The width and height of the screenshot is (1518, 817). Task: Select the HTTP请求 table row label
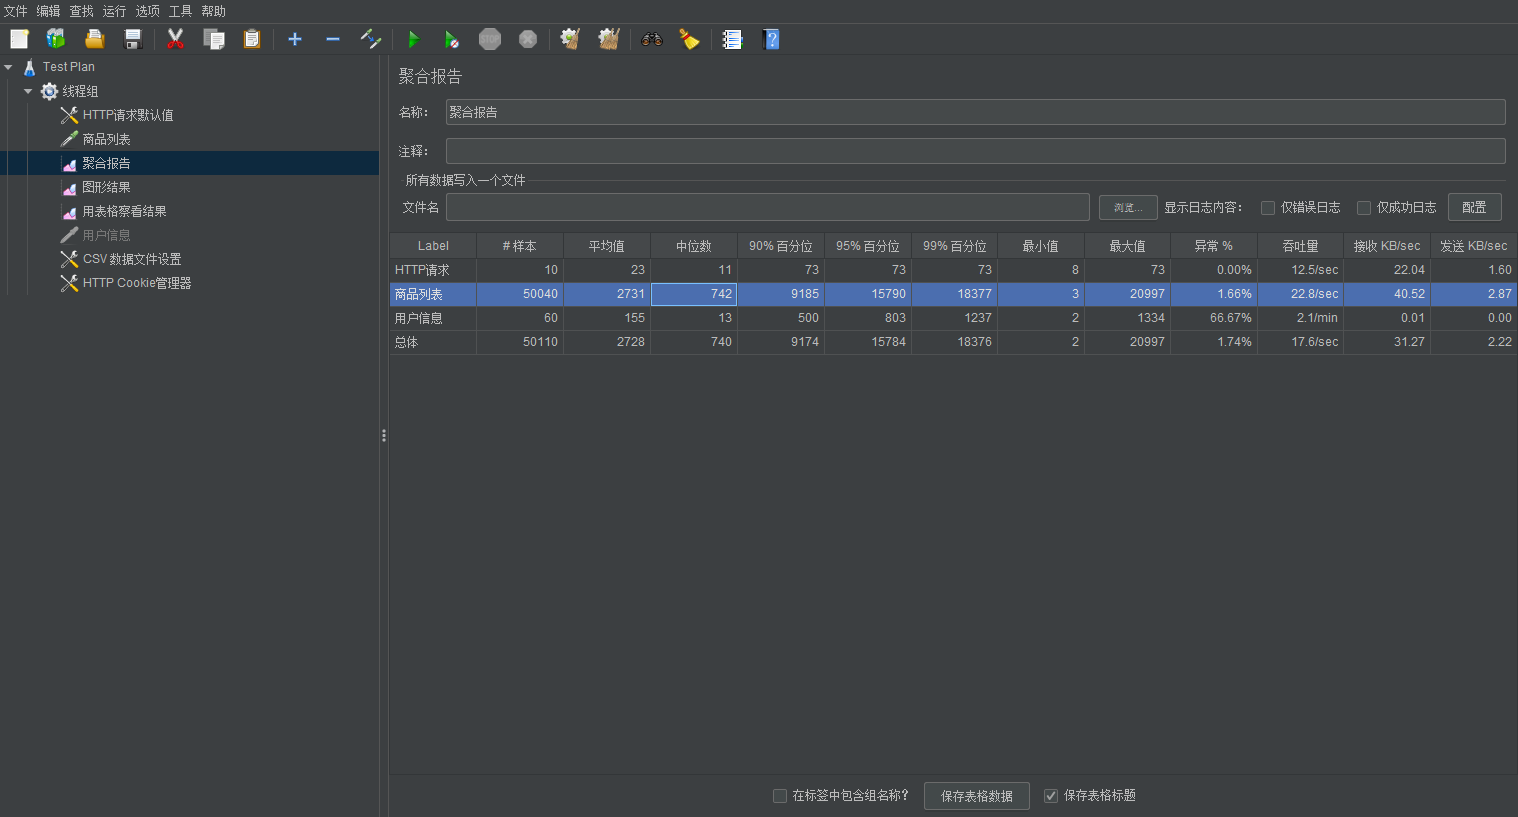pyautogui.click(x=422, y=270)
